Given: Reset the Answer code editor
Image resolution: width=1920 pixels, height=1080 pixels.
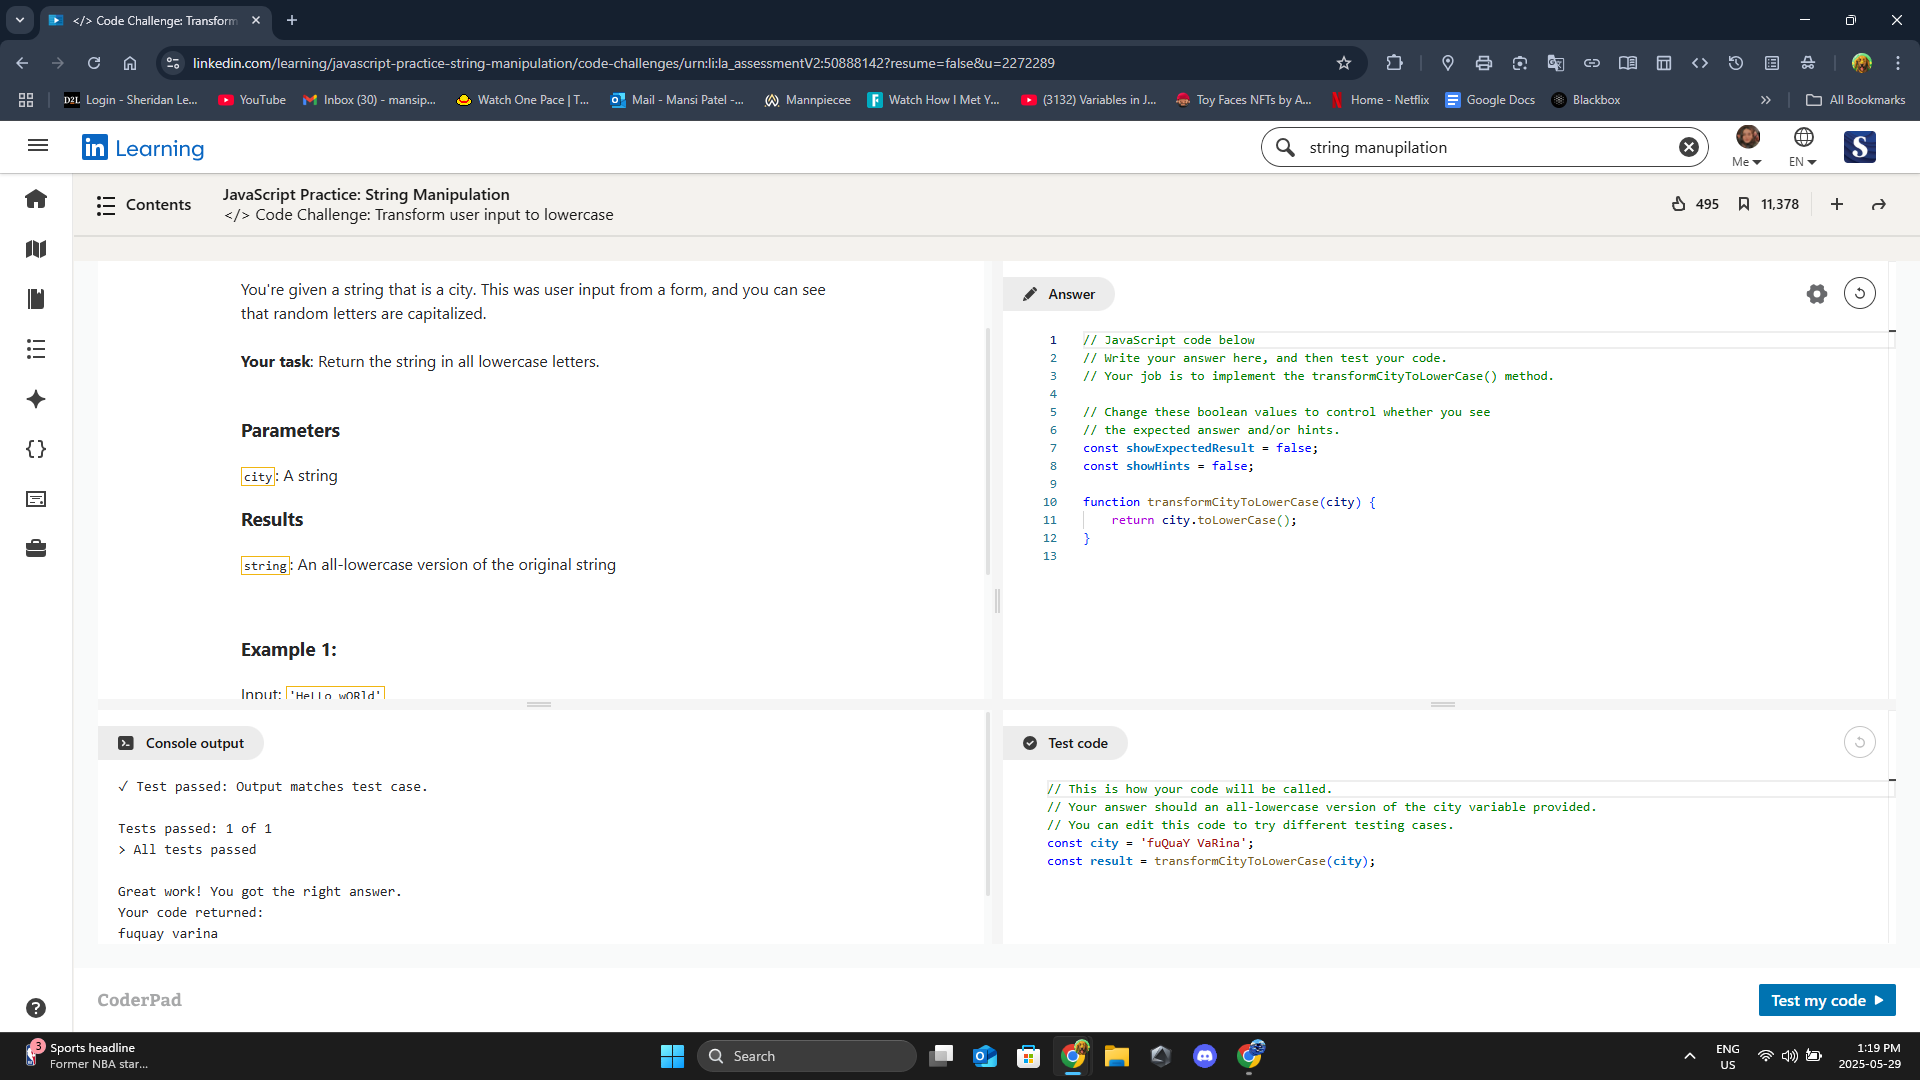Looking at the screenshot, I should [1859, 294].
